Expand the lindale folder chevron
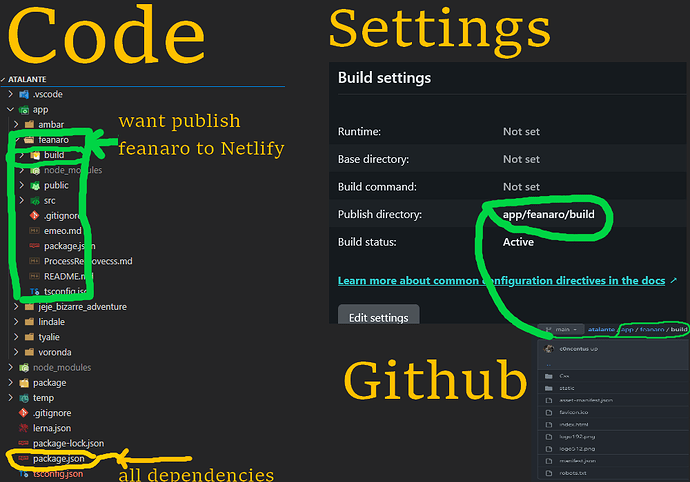 (16, 322)
